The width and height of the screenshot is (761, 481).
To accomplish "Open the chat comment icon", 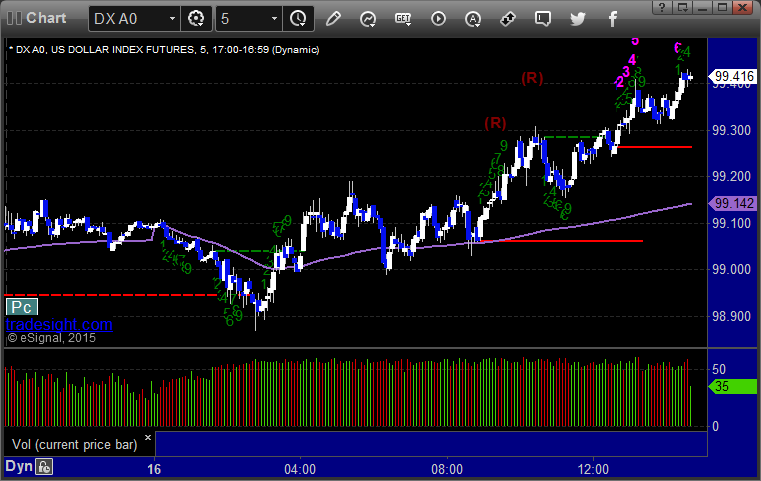I will [543, 19].
